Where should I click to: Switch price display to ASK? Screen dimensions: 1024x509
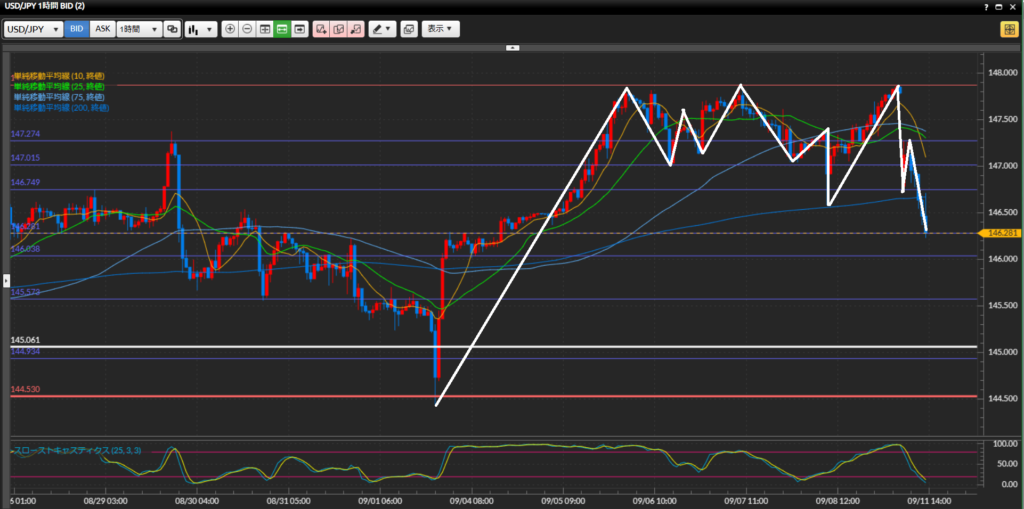(102, 29)
